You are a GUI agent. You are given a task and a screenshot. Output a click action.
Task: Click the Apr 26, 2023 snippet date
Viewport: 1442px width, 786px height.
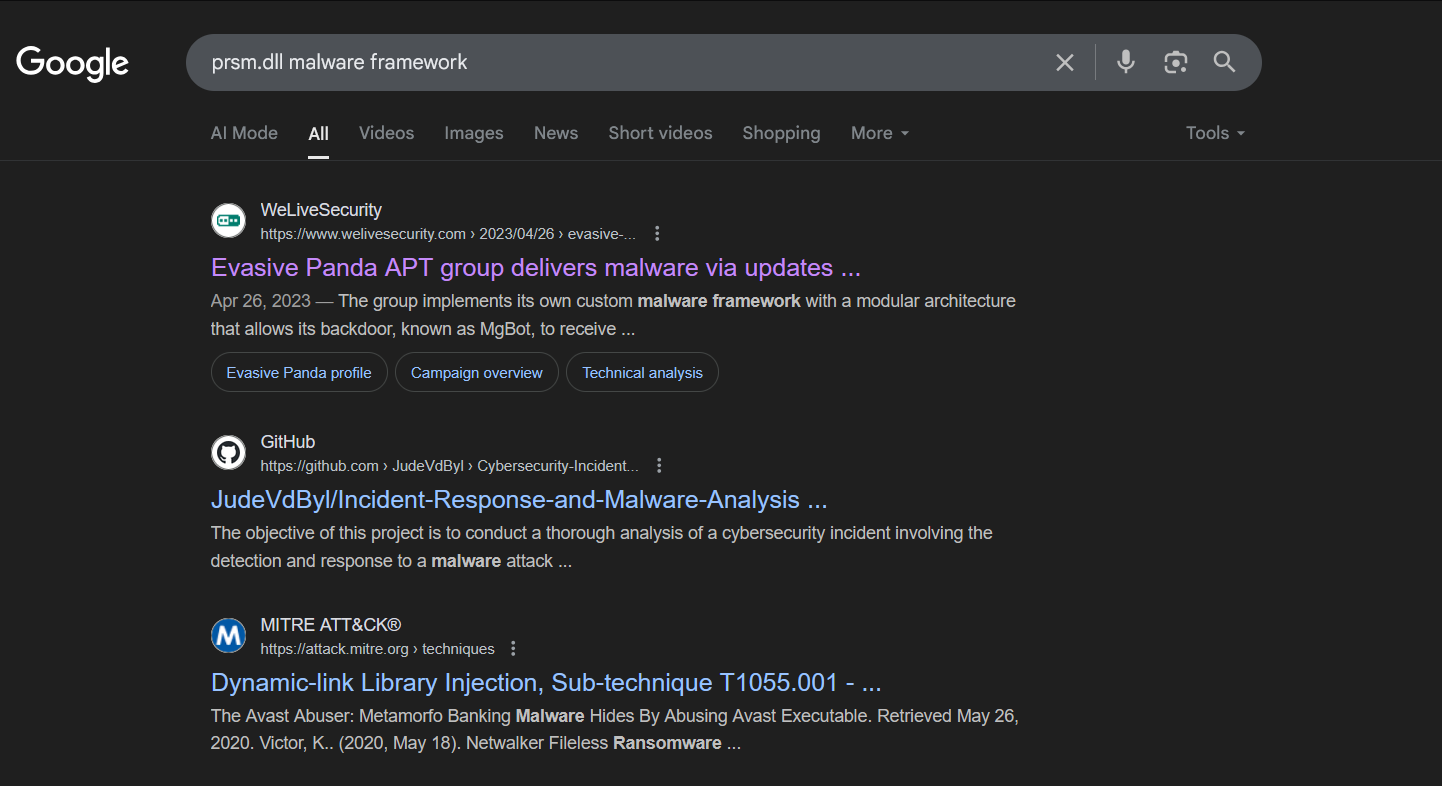point(261,301)
